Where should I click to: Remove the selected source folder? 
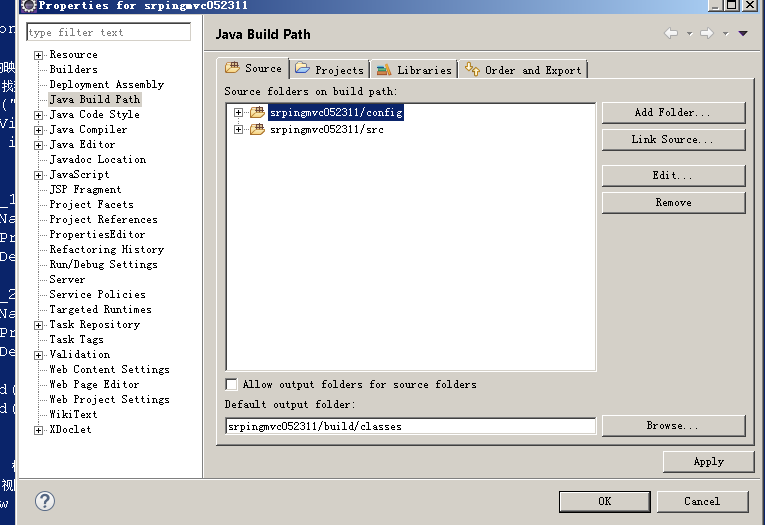coord(673,202)
